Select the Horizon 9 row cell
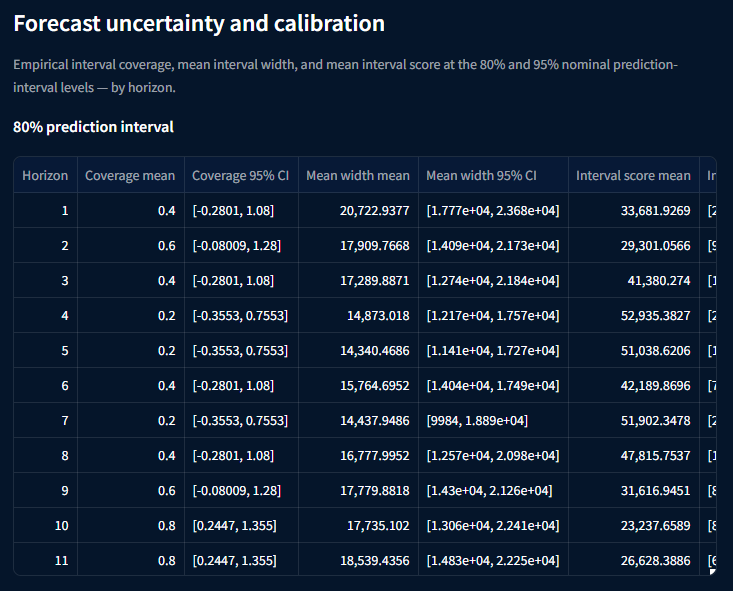Screen dimensions: 733x591 point(45,491)
